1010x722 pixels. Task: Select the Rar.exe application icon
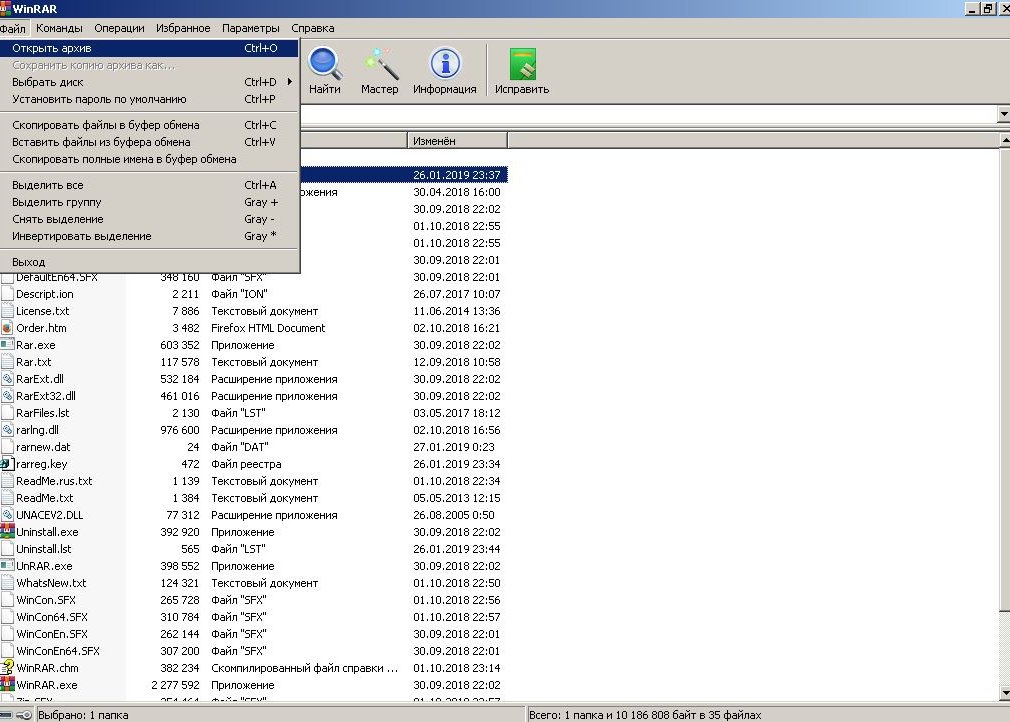(7, 345)
